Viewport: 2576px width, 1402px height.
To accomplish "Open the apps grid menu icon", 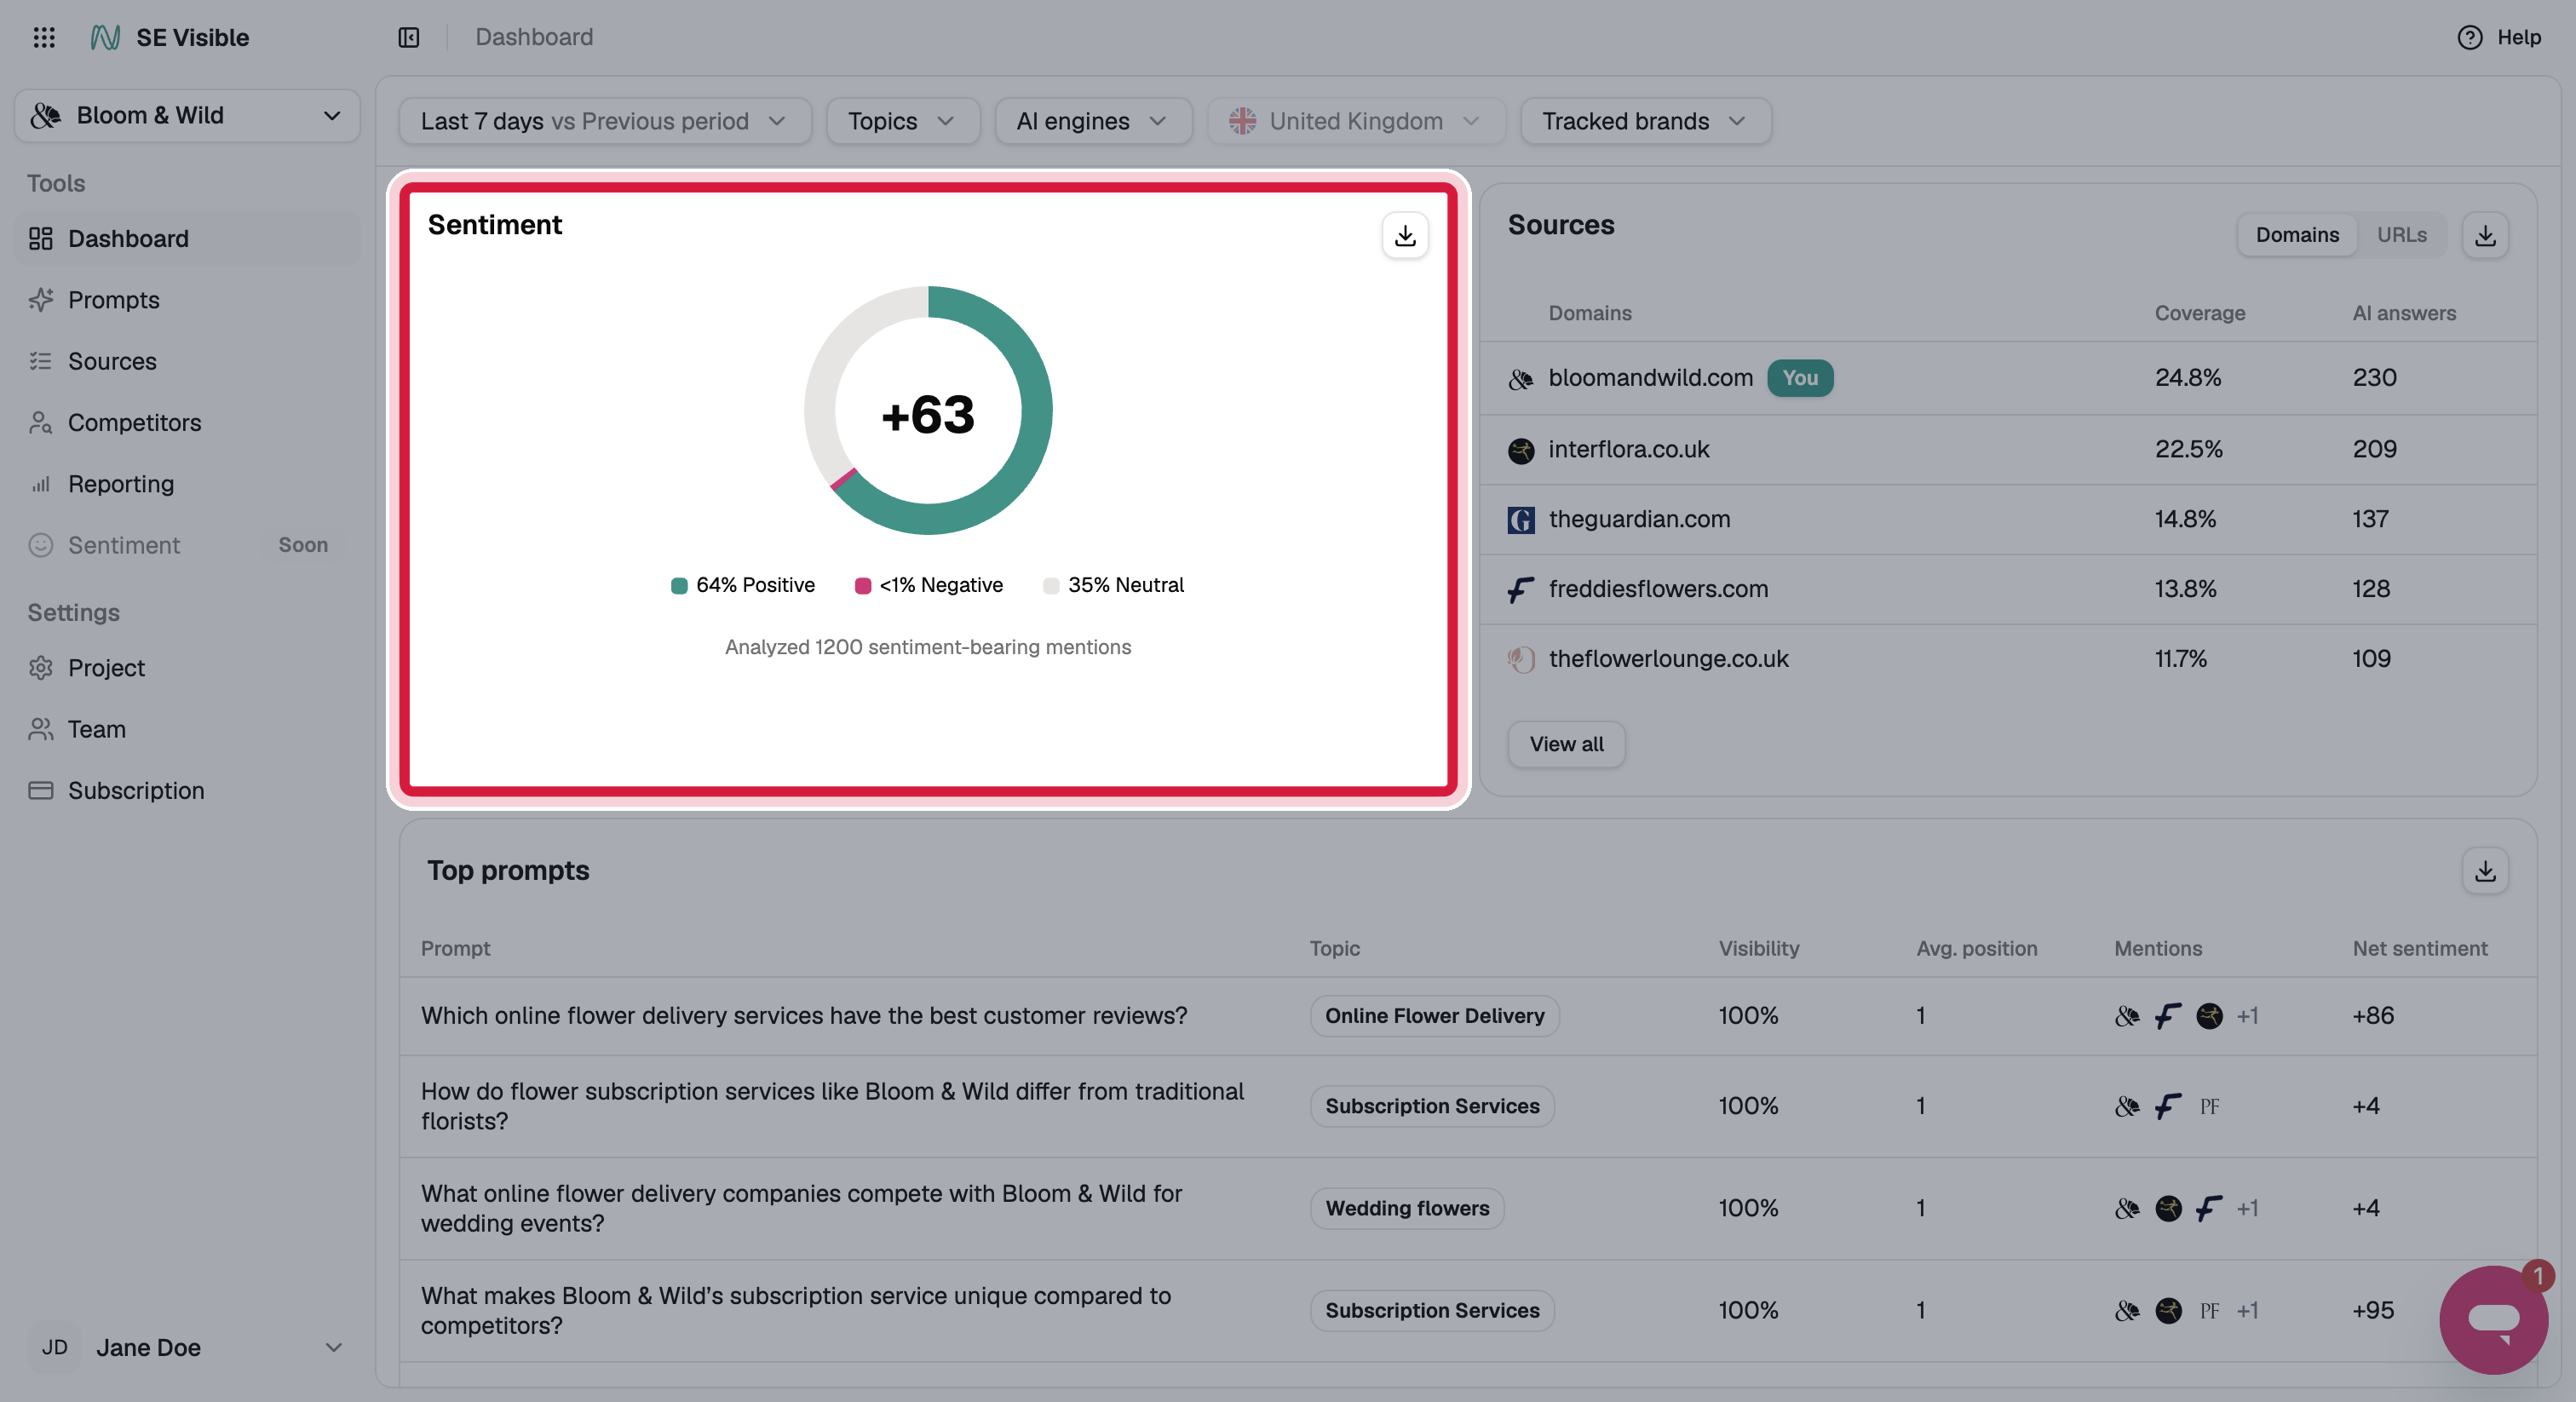I will click(44, 37).
